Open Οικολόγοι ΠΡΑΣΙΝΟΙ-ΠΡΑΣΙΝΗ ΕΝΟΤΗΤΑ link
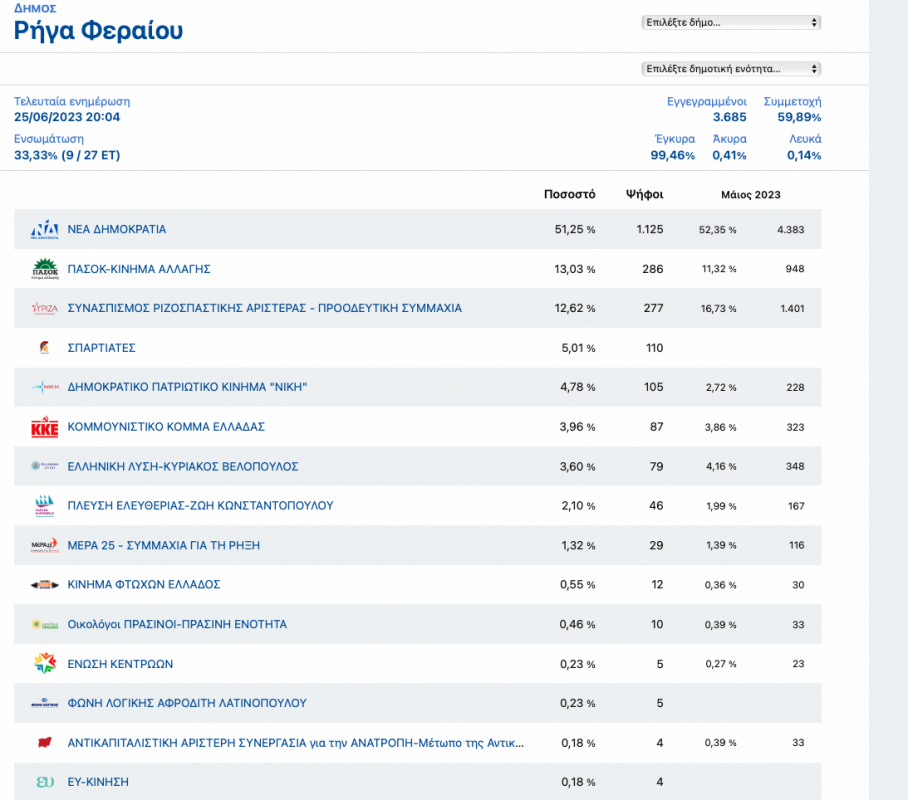The width and height of the screenshot is (908, 800). tap(177, 624)
